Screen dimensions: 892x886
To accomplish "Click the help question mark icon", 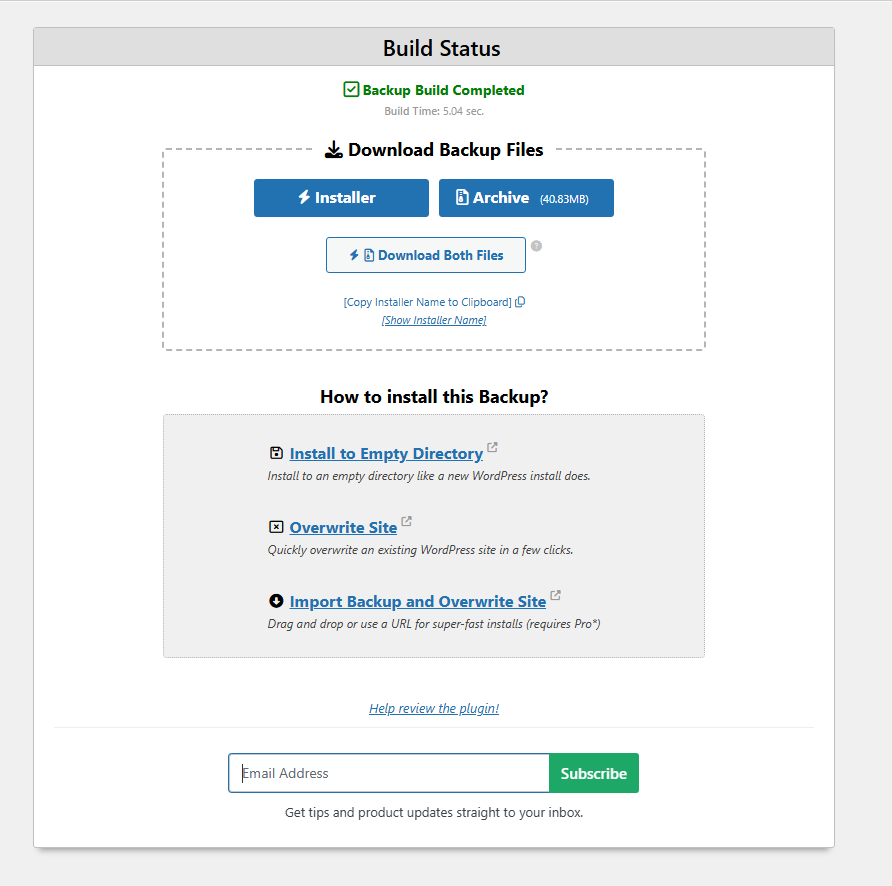I will (x=536, y=246).
